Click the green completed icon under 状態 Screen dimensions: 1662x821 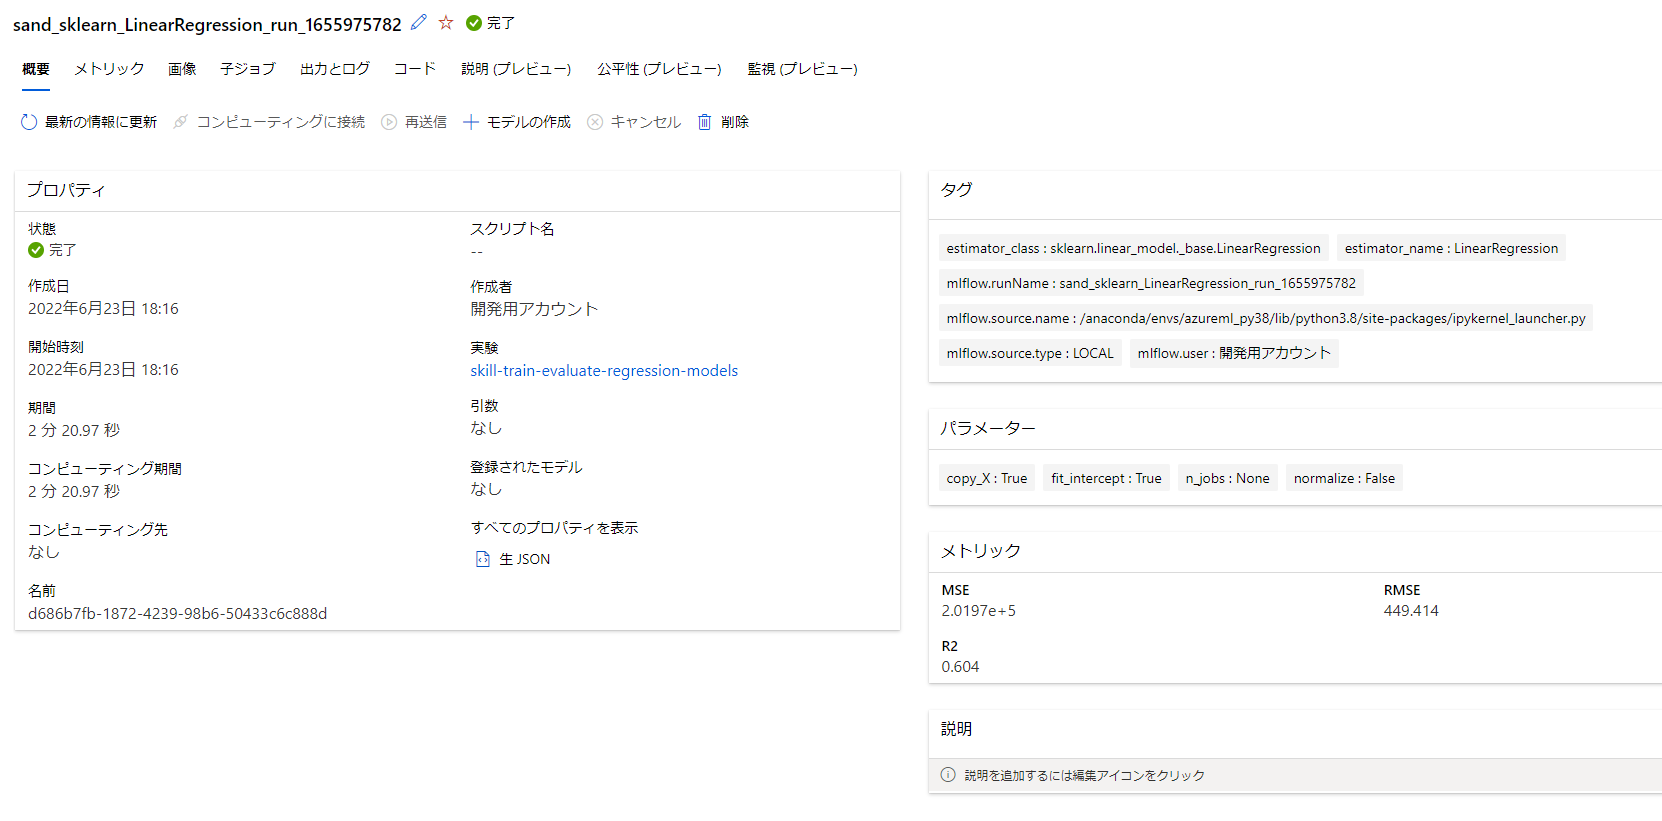pos(36,250)
